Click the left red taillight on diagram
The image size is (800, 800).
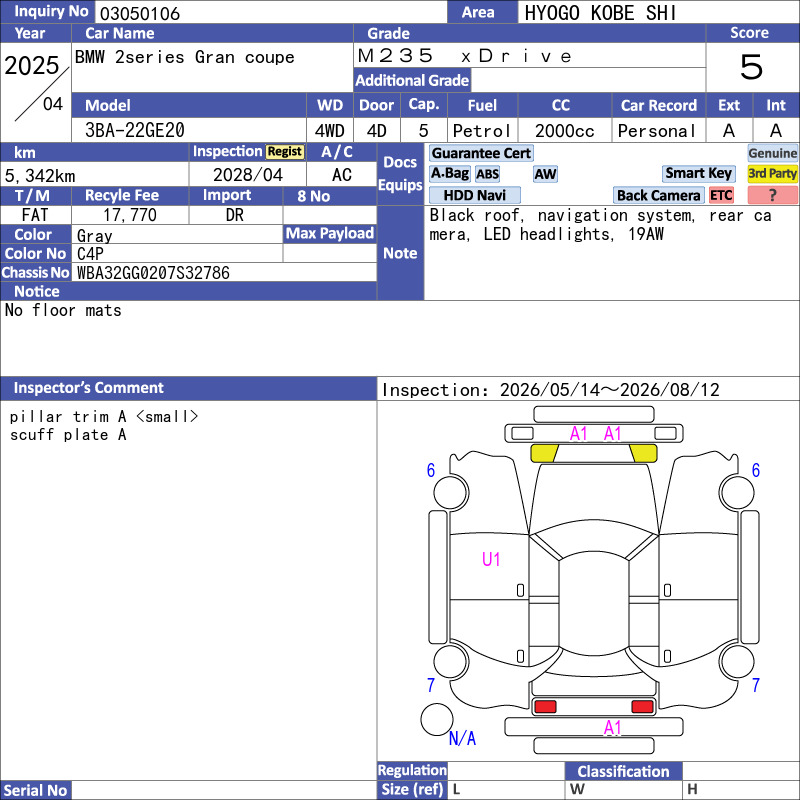click(545, 707)
